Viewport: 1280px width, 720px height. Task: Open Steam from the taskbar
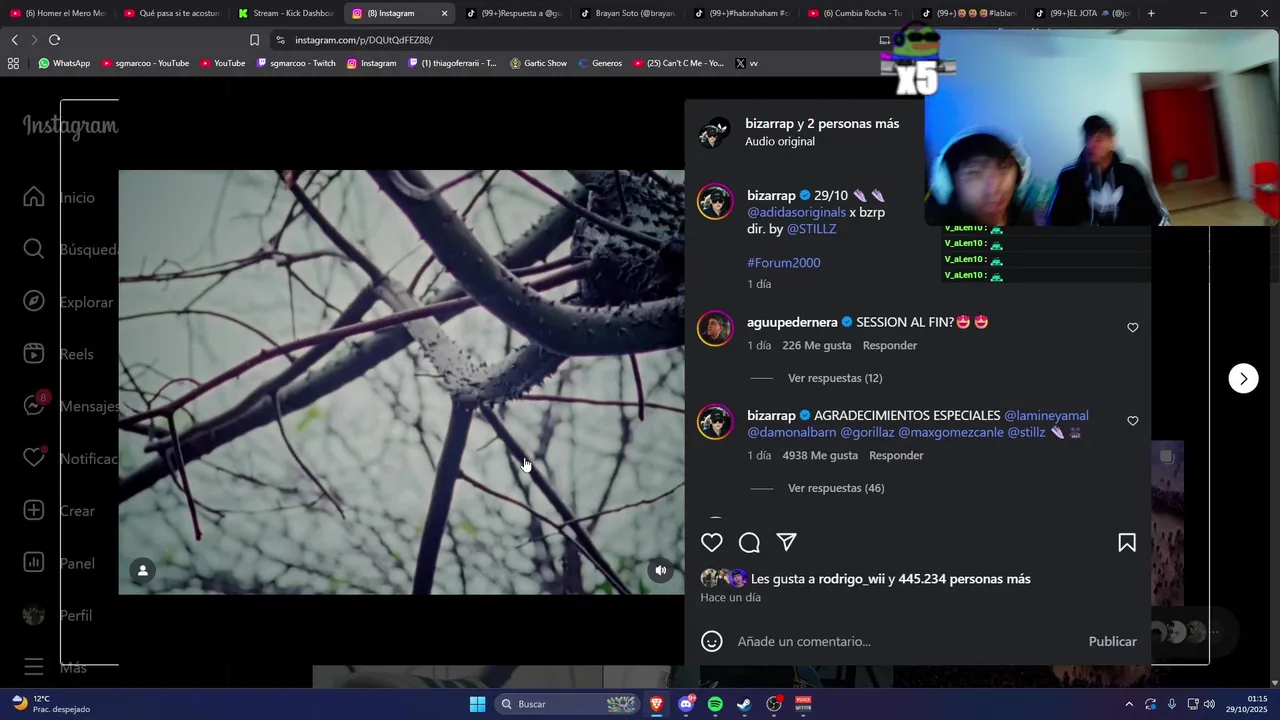(x=744, y=704)
